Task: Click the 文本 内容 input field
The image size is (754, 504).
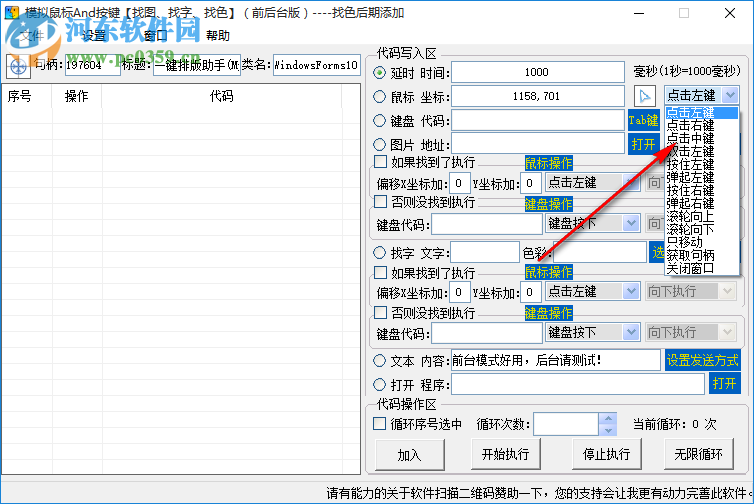Action: pyautogui.click(x=555, y=360)
